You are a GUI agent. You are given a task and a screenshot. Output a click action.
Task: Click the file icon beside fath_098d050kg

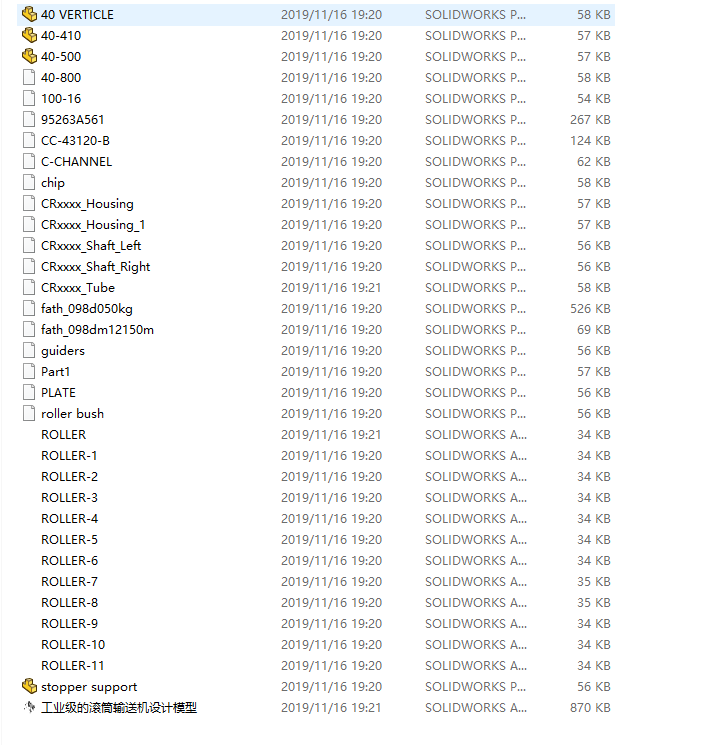[x=29, y=308]
